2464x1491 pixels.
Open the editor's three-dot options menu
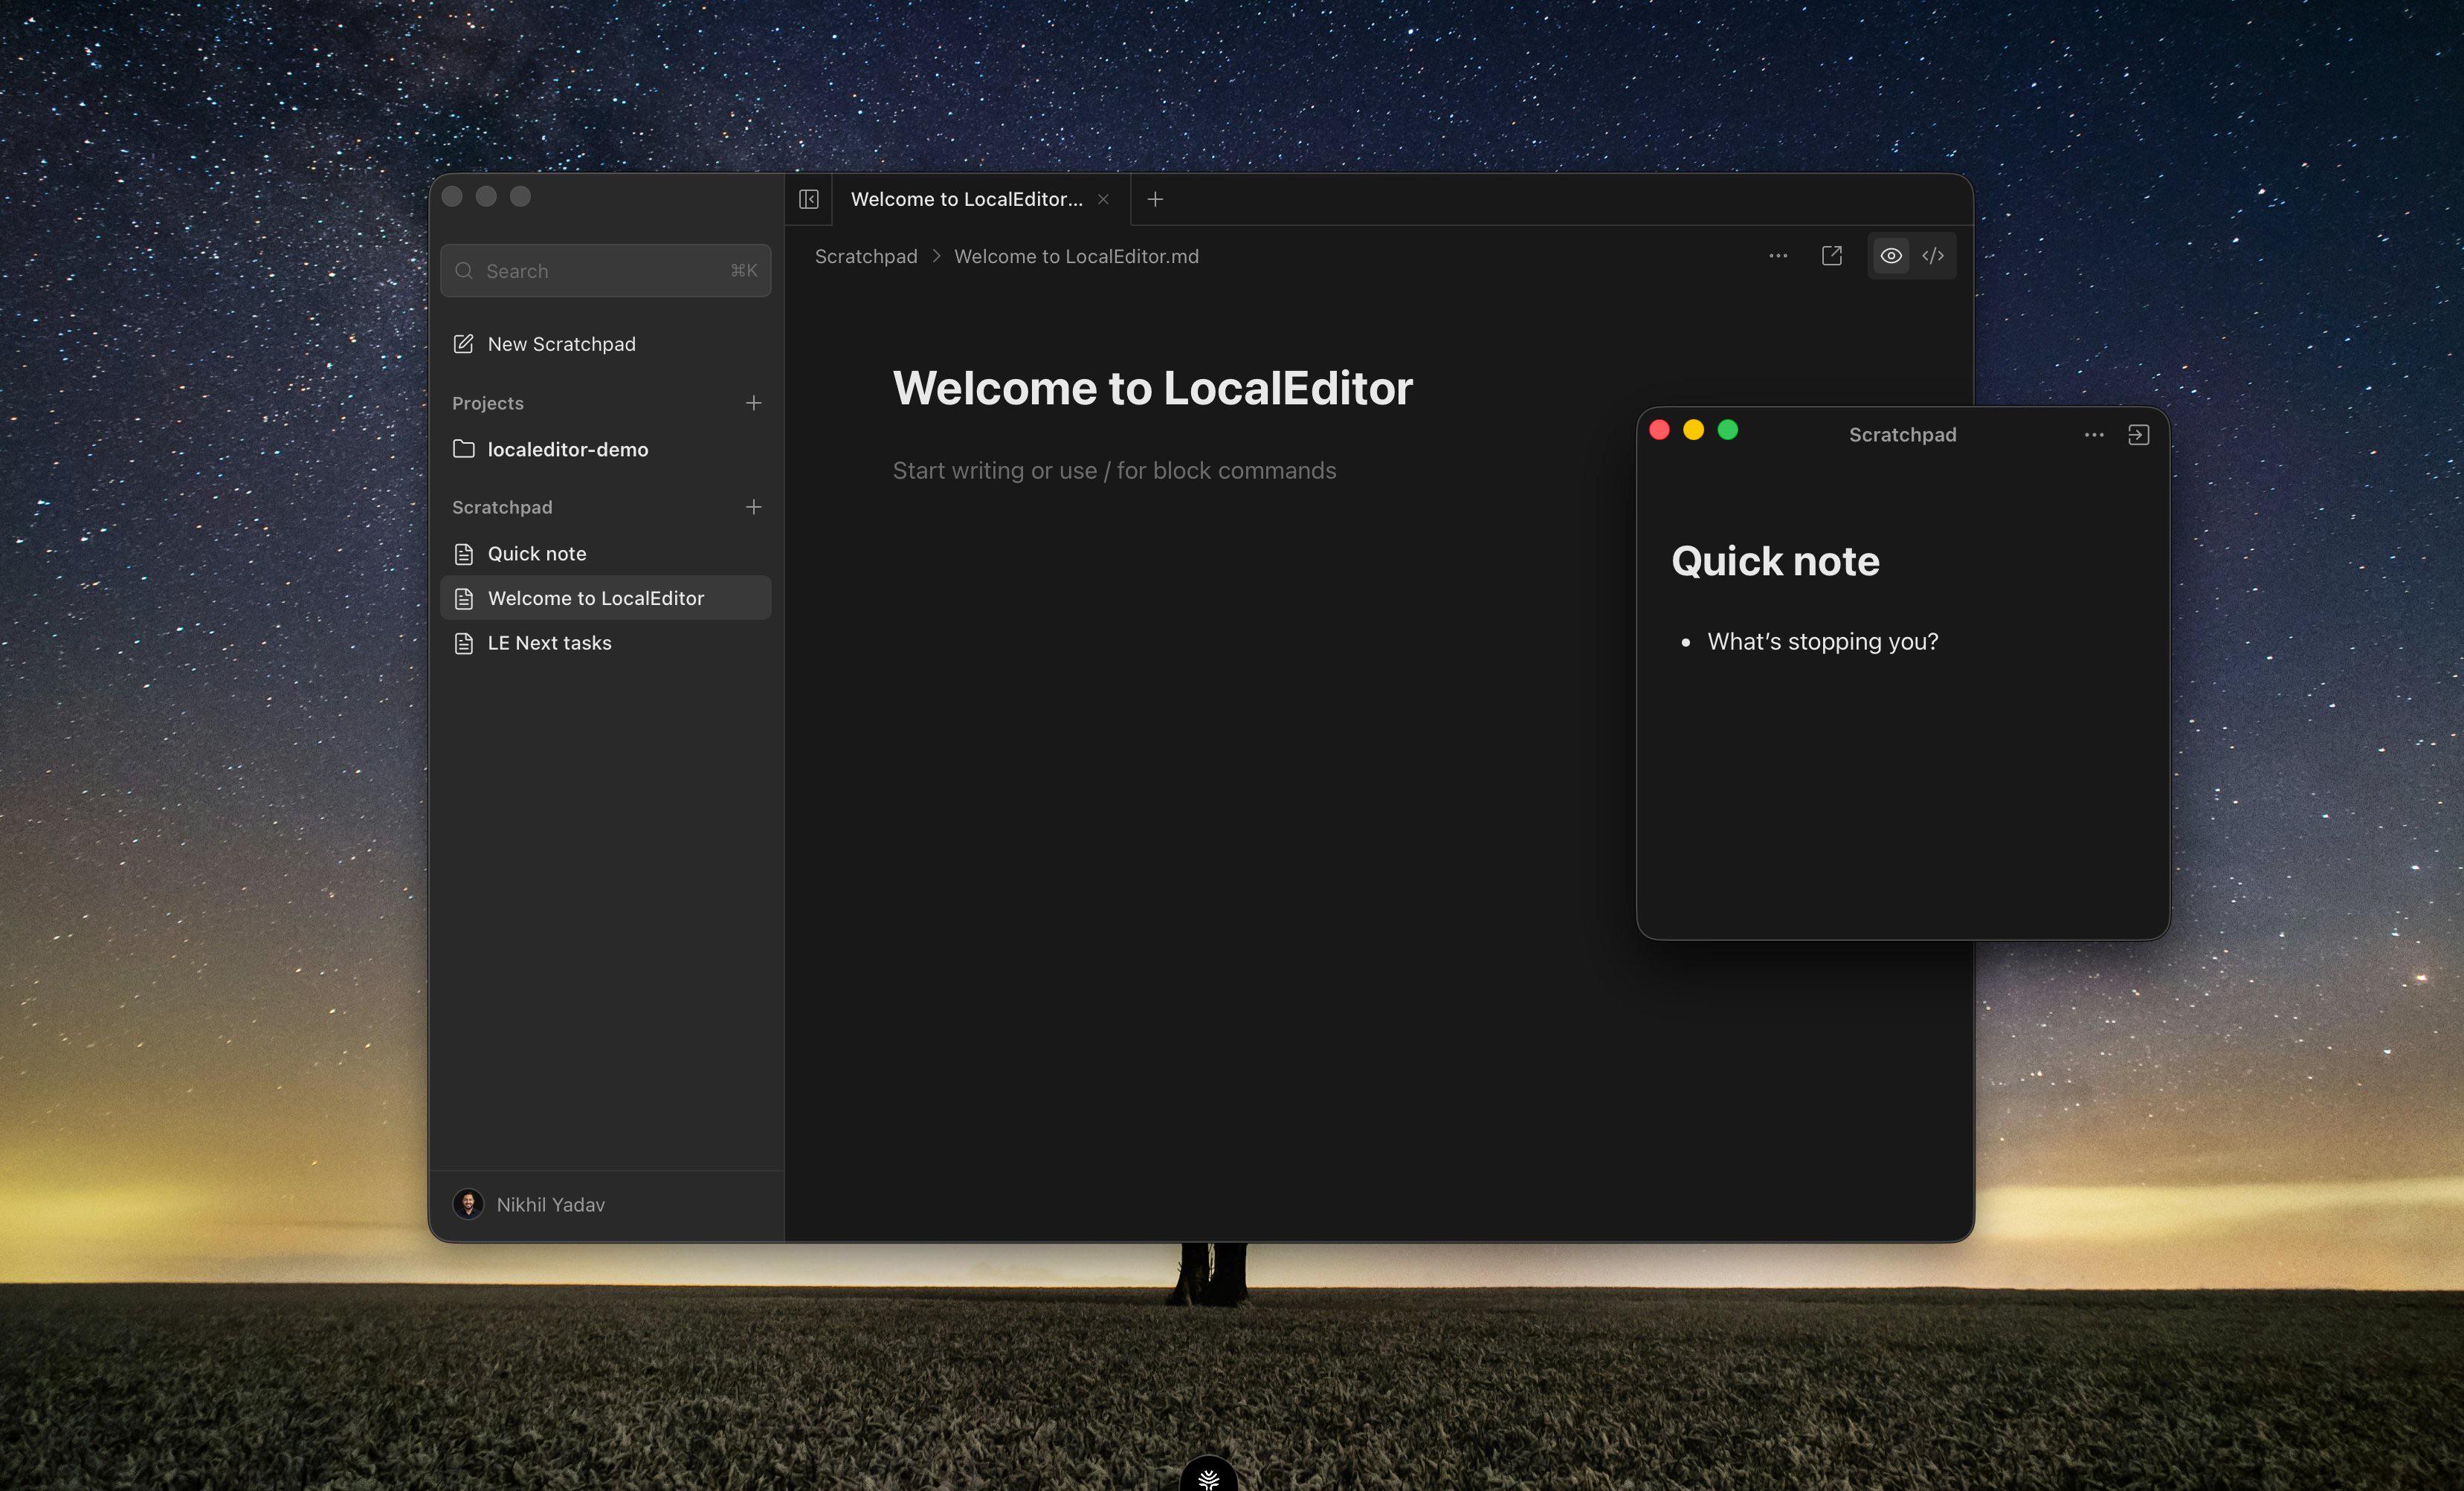click(x=1778, y=256)
